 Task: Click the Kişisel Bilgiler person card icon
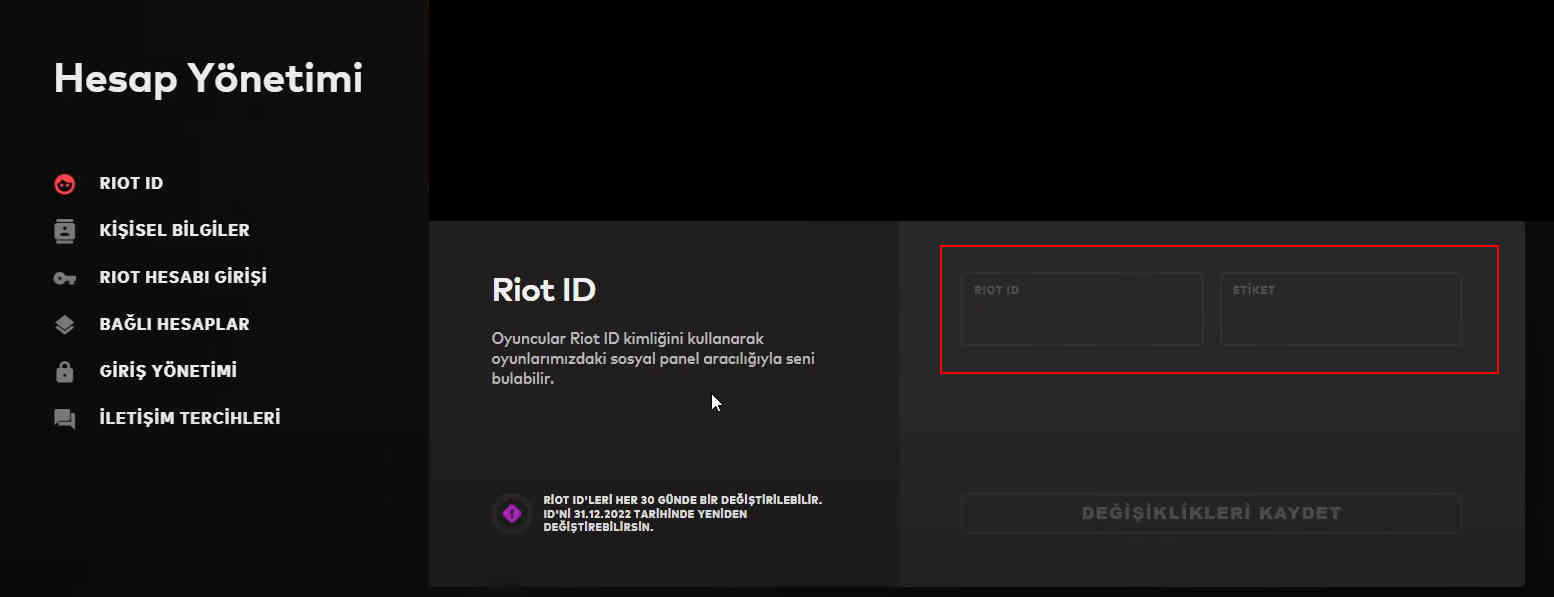[65, 230]
